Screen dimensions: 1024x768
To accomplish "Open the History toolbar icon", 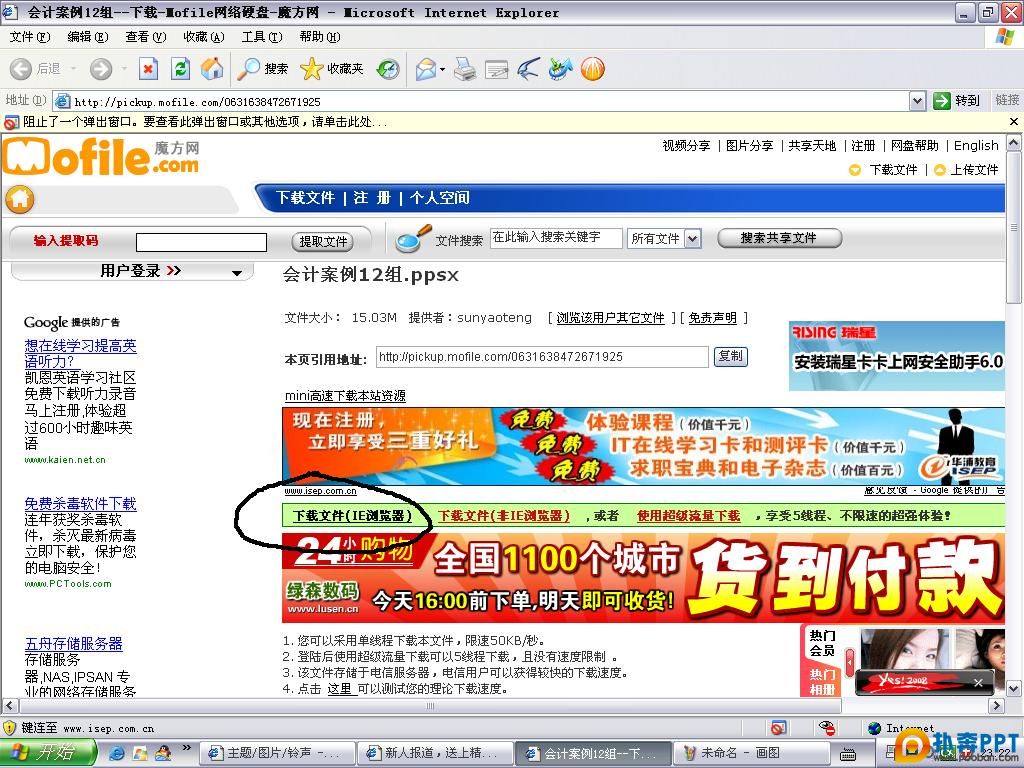I will click(388, 69).
